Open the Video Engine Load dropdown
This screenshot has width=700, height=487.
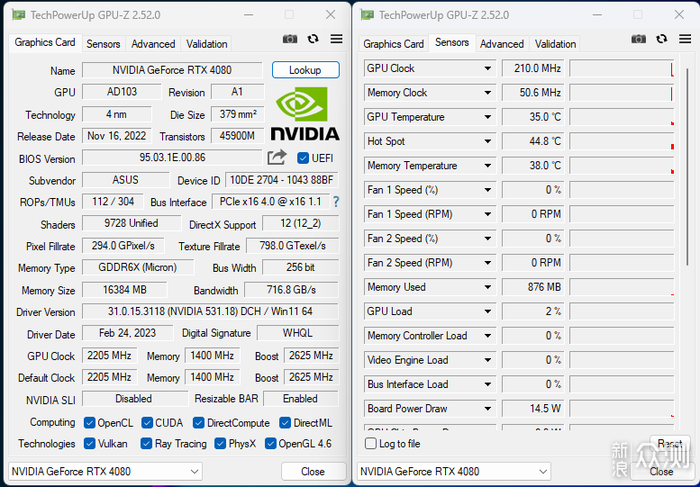click(x=488, y=360)
